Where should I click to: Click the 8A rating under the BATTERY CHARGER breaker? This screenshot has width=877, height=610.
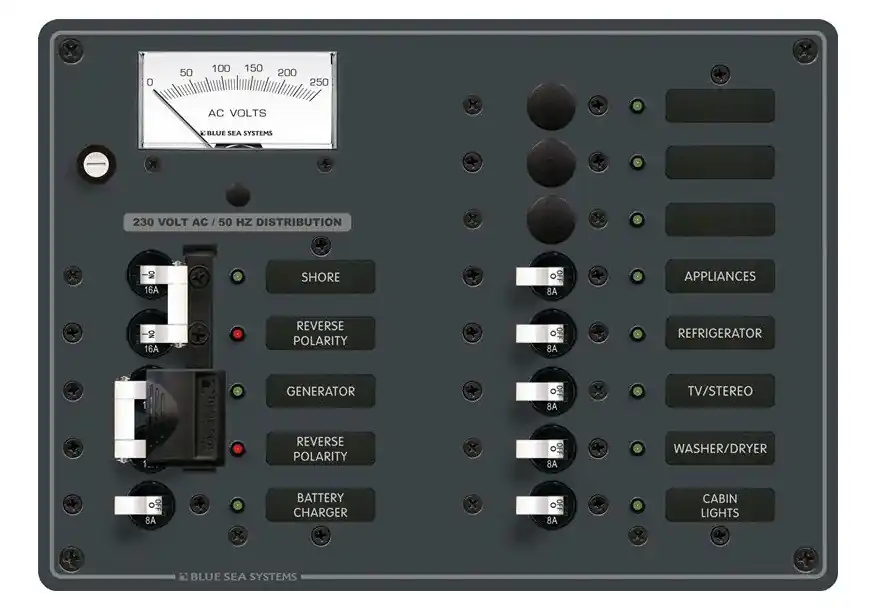(150, 521)
